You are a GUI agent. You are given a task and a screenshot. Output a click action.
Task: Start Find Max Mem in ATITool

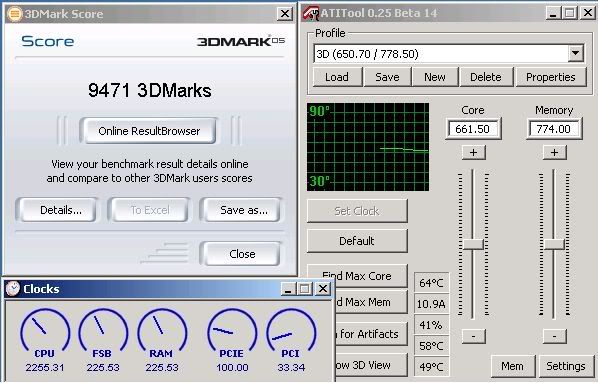click(x=371, y=302)
